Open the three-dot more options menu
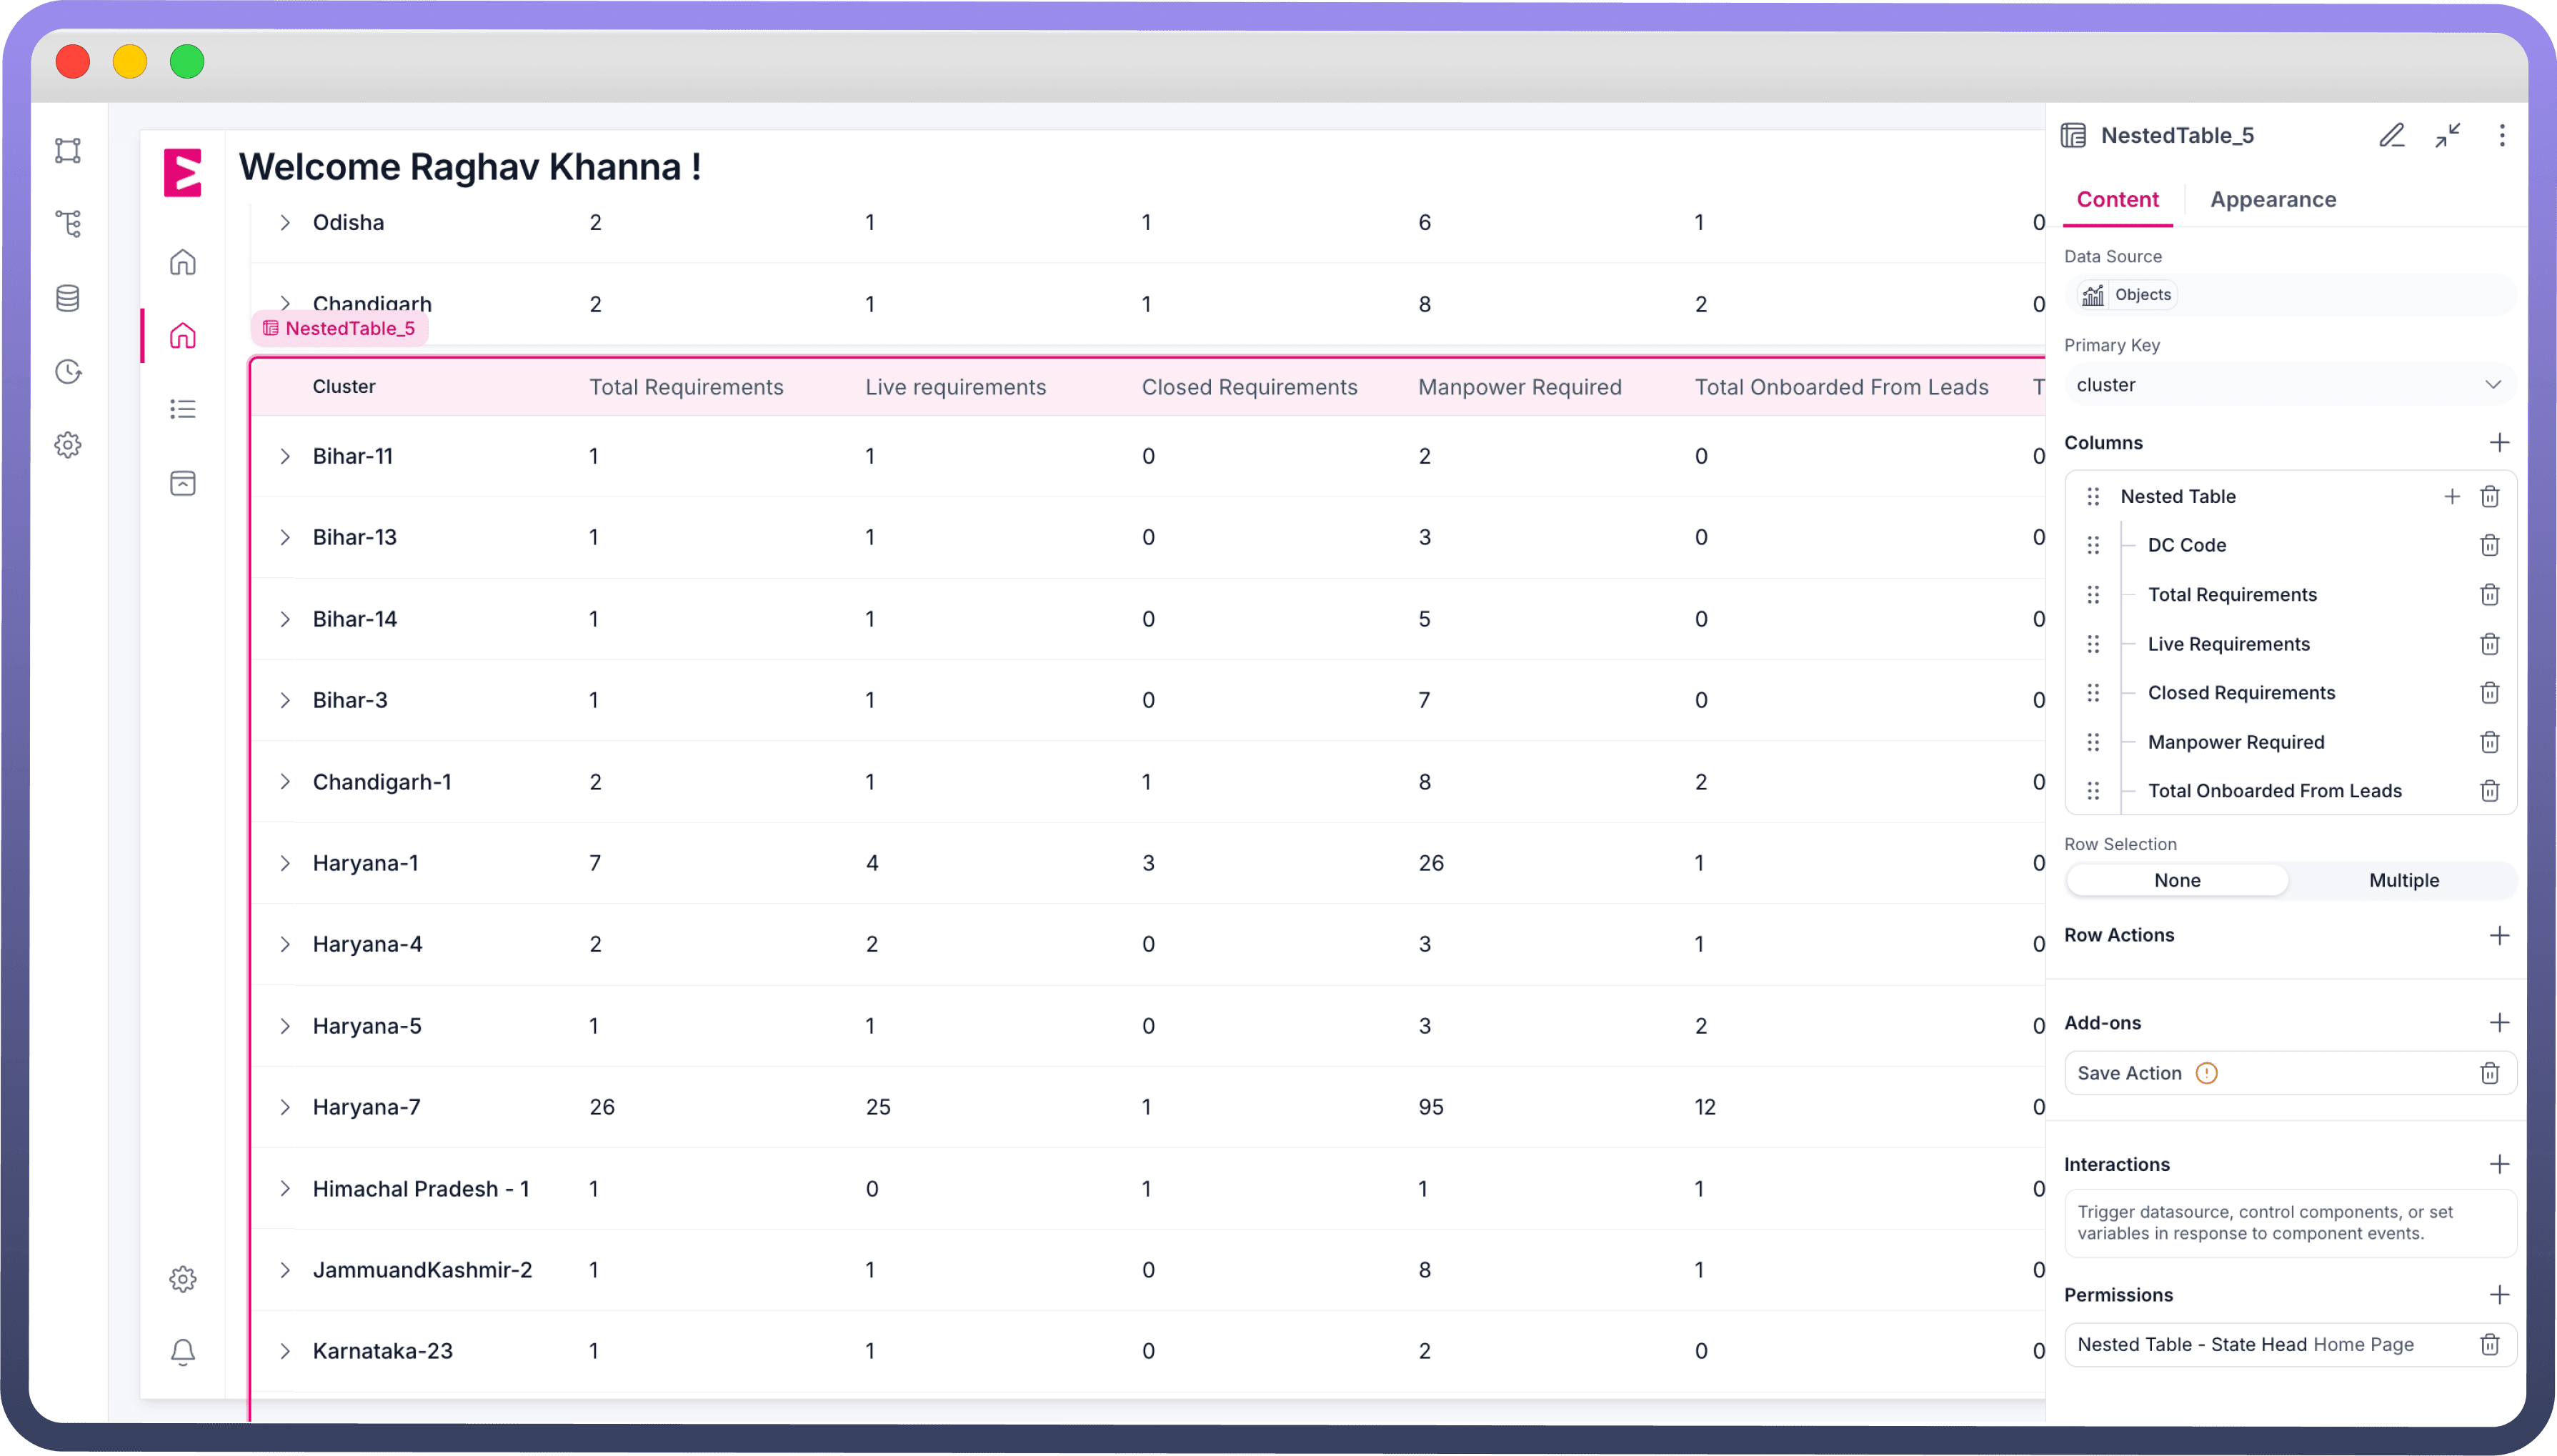The image size is (2557, 1456). (2501, 135)
